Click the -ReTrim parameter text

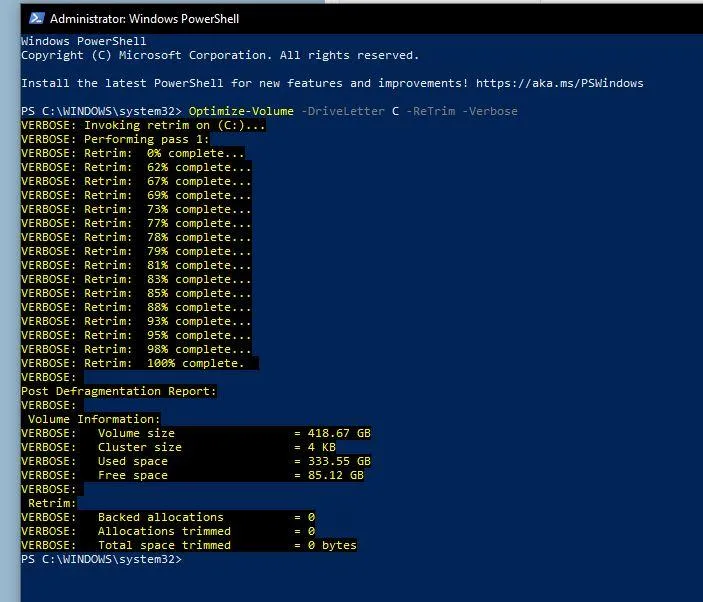pyautogui.click(x=431, y=111)
